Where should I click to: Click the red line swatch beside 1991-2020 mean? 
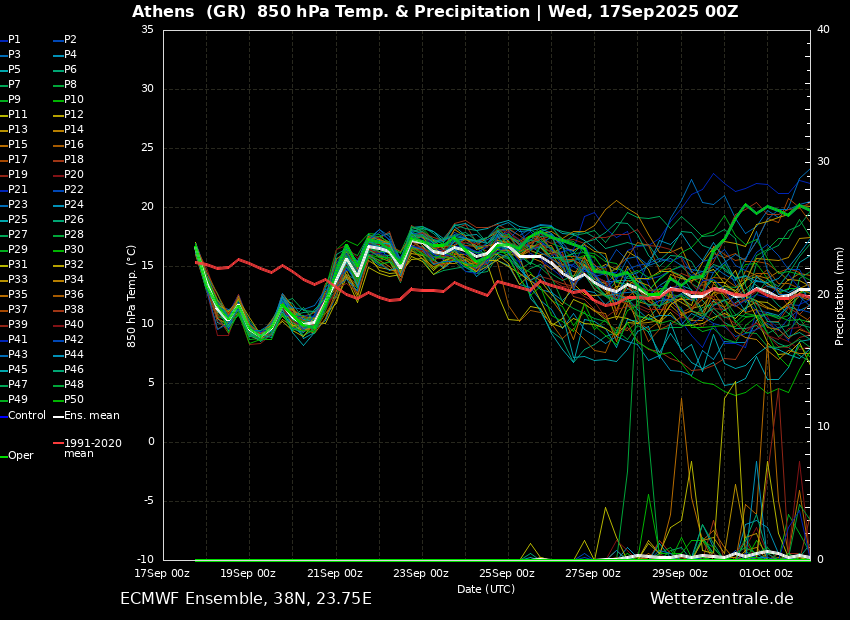[58, 443]
